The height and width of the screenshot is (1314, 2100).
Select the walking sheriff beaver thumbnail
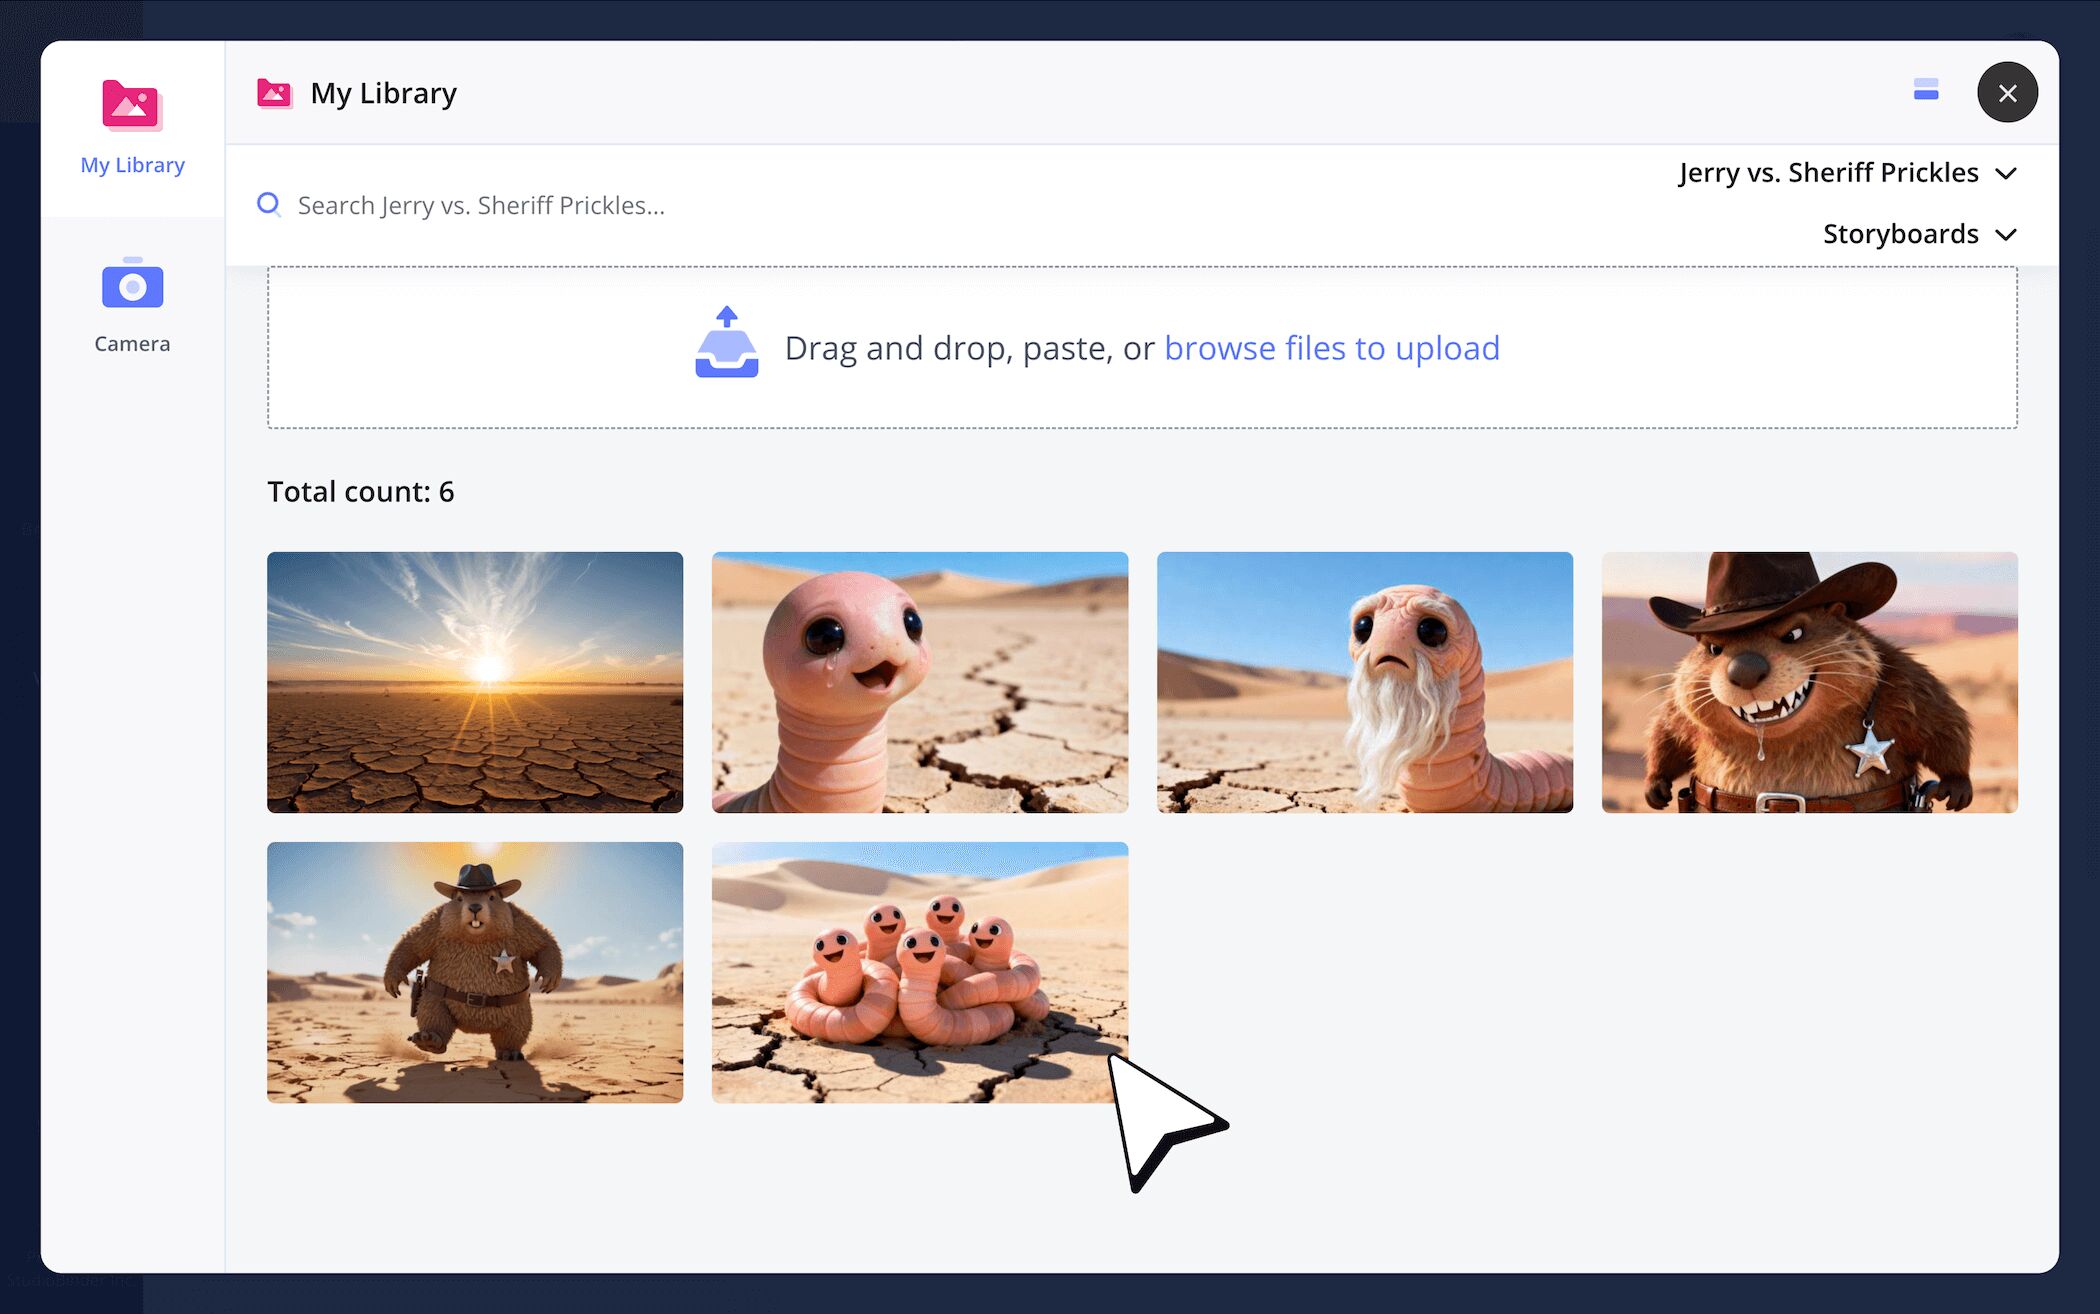coord(475,972)
